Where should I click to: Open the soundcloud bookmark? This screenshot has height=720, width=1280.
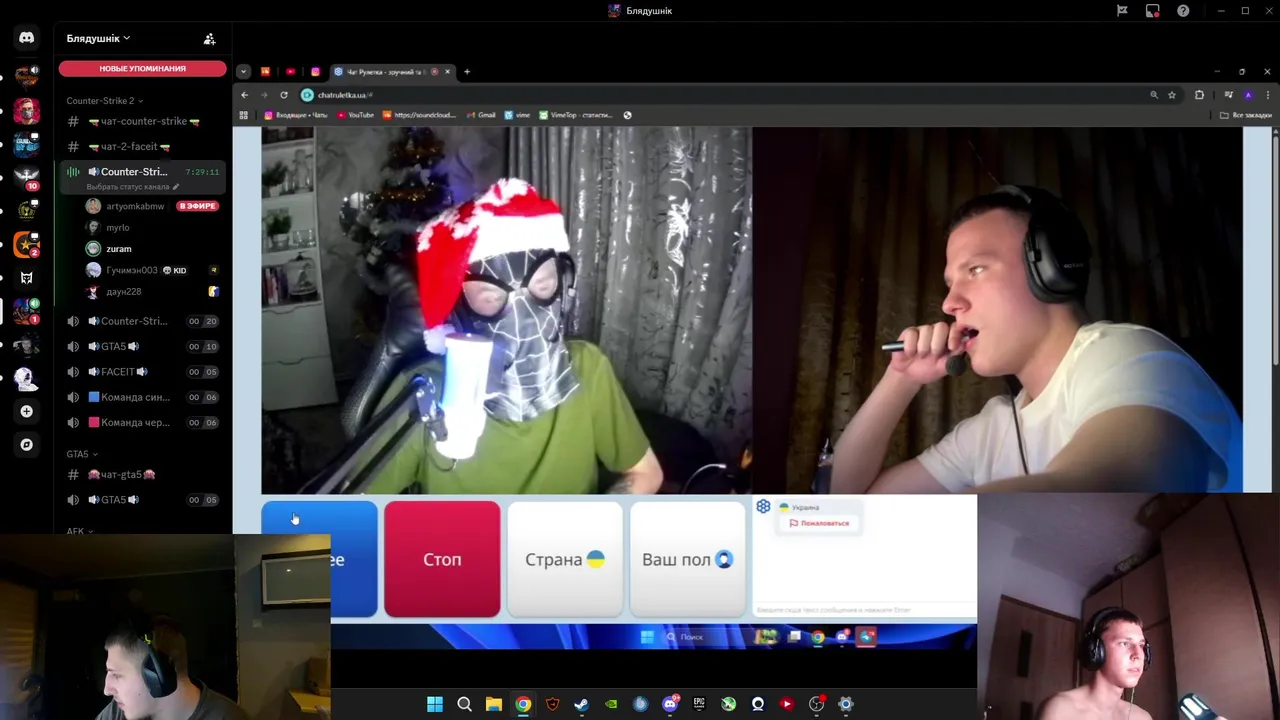click(418, 115)
